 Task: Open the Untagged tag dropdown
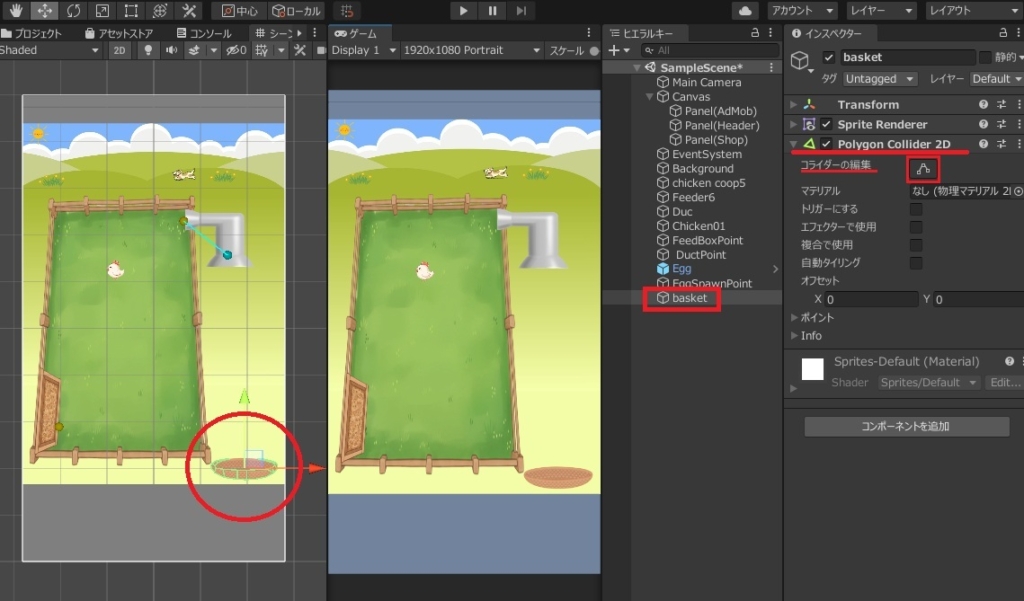(880, 79)
